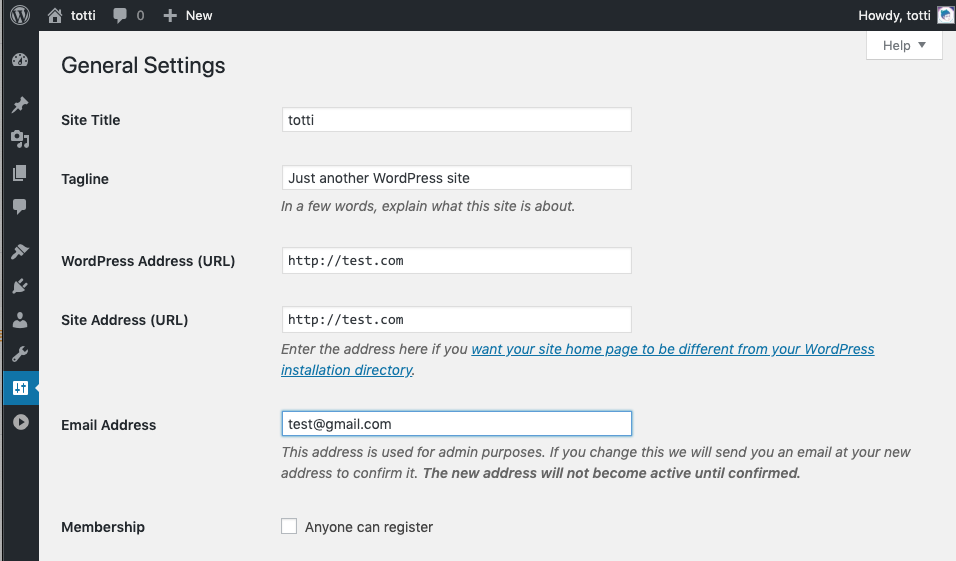
Task: Open Users sidebar icon
Action: pyautogui.click(x=20, y=320)
